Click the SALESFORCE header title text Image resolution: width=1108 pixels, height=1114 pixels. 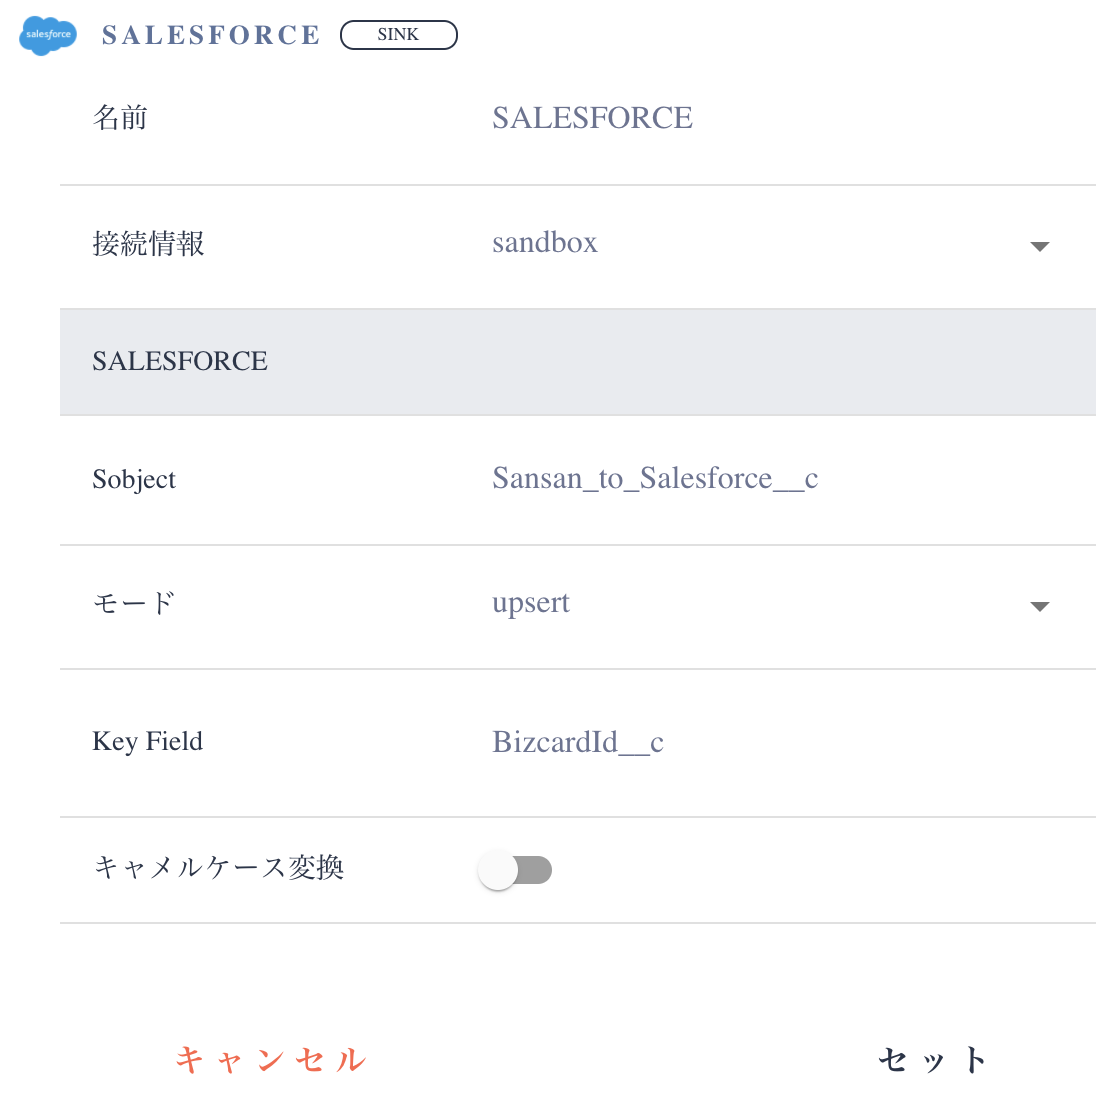pyautogui.click(x=211, y=35)
